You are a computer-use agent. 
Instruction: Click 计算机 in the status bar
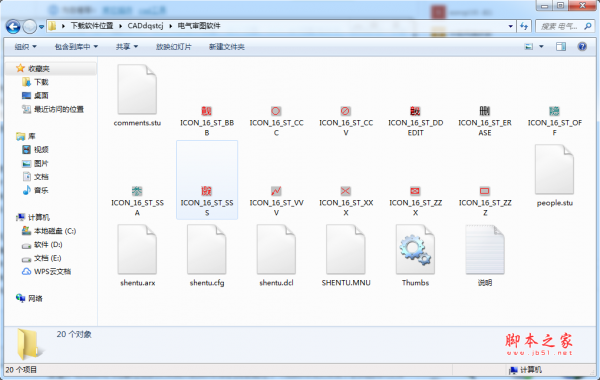click(526, 370)
